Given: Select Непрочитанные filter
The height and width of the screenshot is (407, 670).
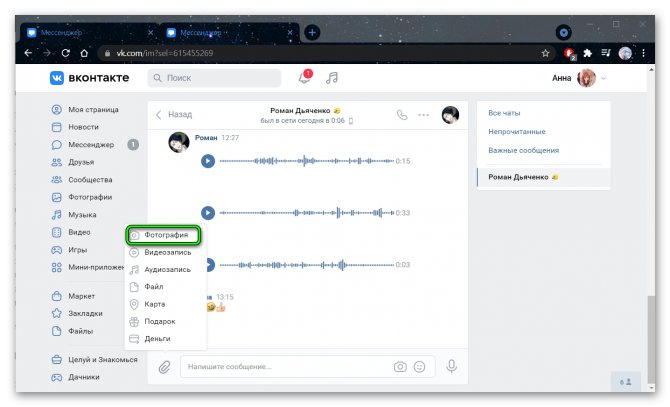Looking at the screenshot, I should coord(517,132).
